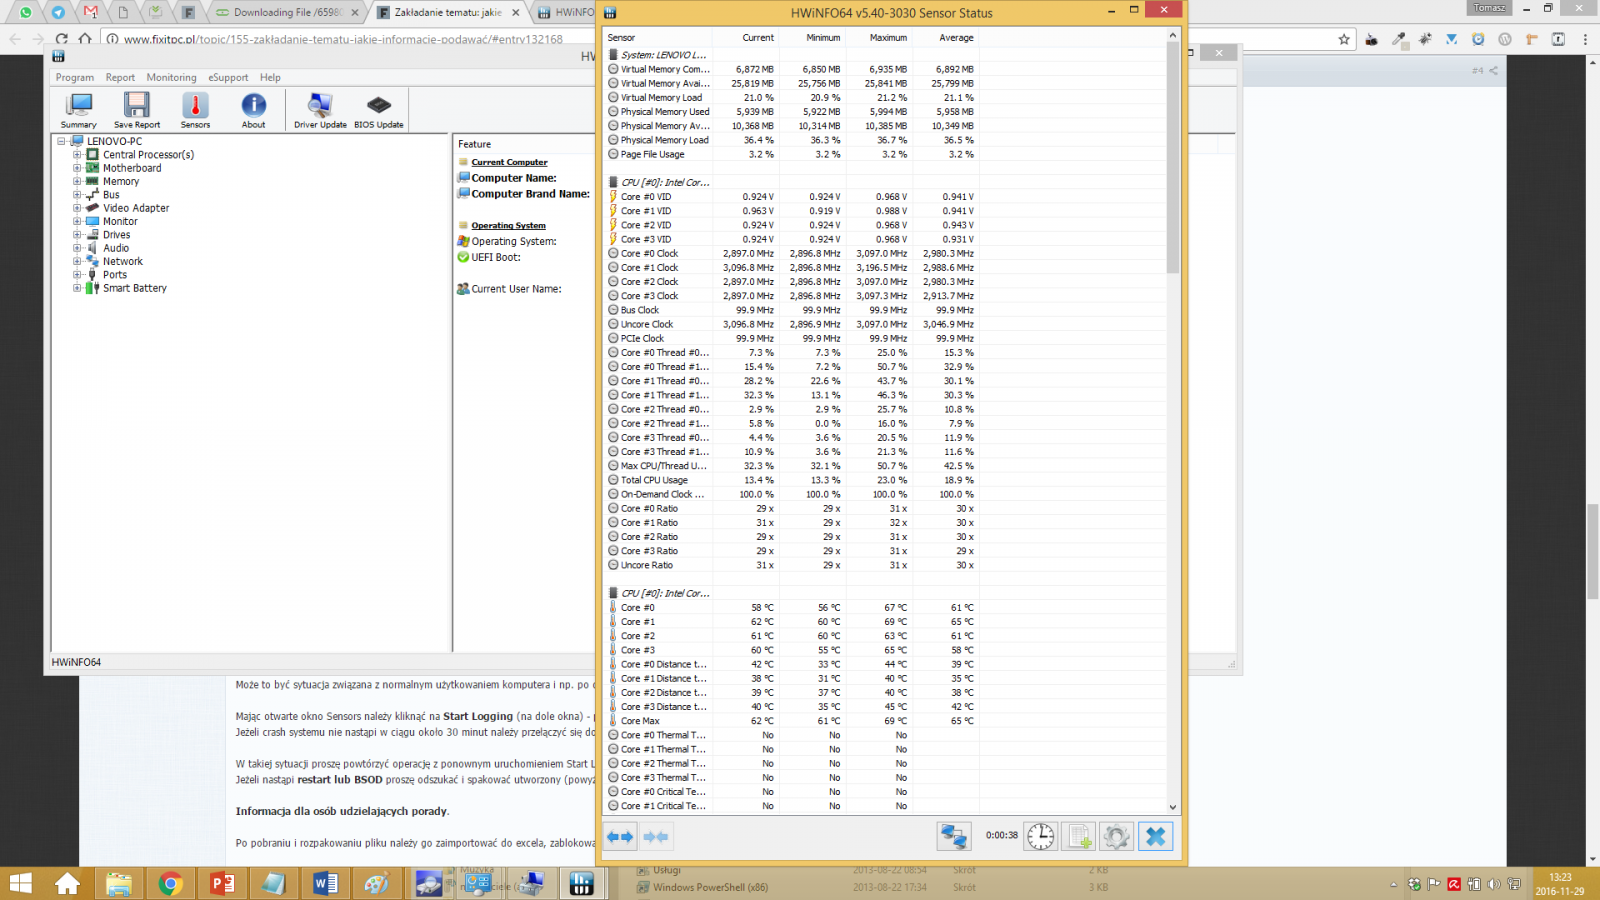
Task: Expand the Drives tree node
Action: click(x=77, y=235)
